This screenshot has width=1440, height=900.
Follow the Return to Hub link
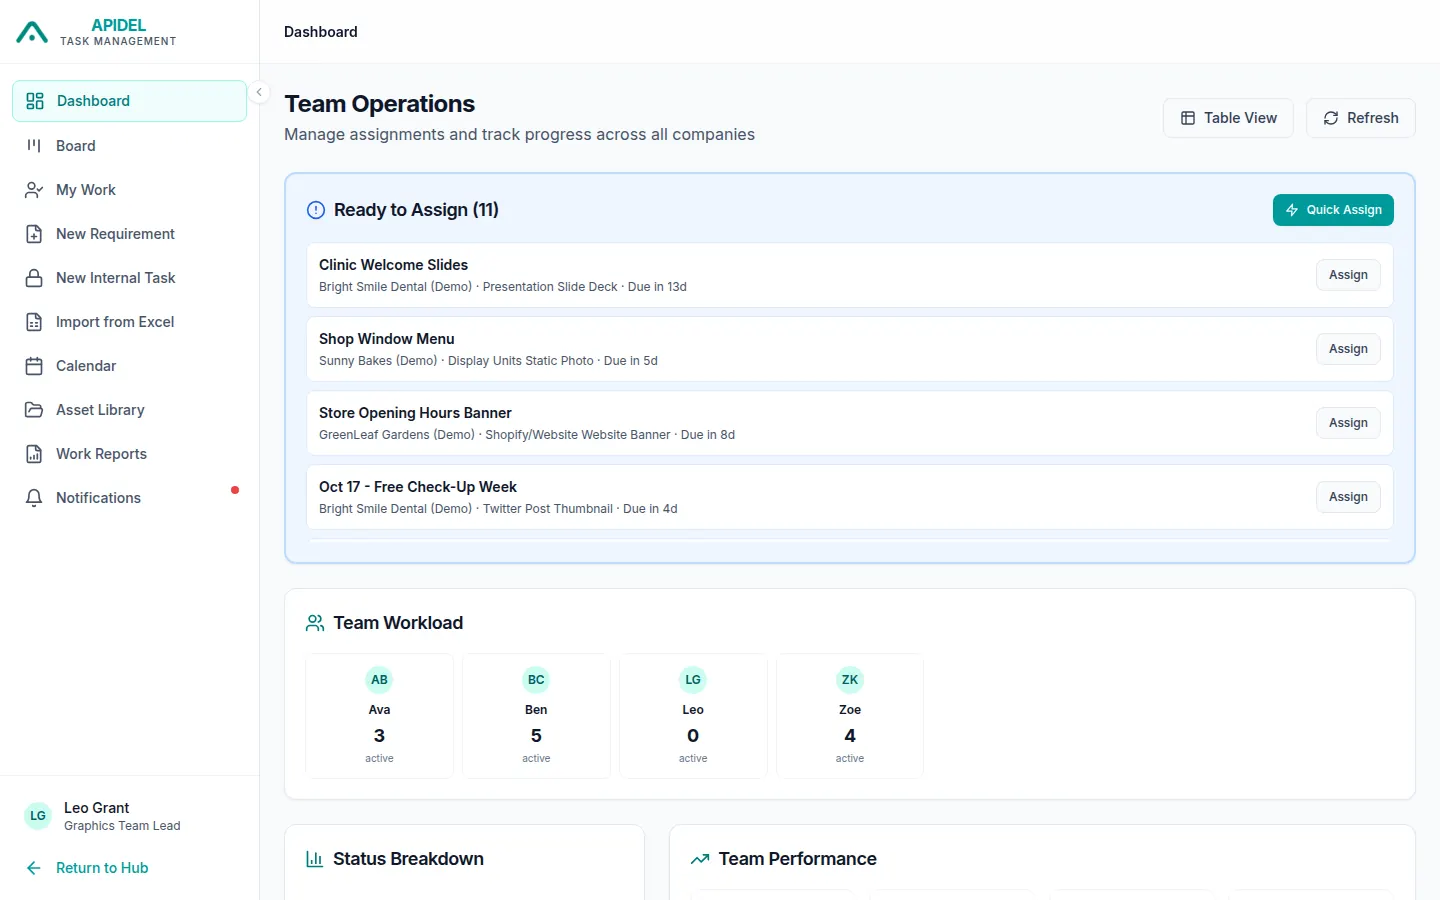click(x=102, y=868)
